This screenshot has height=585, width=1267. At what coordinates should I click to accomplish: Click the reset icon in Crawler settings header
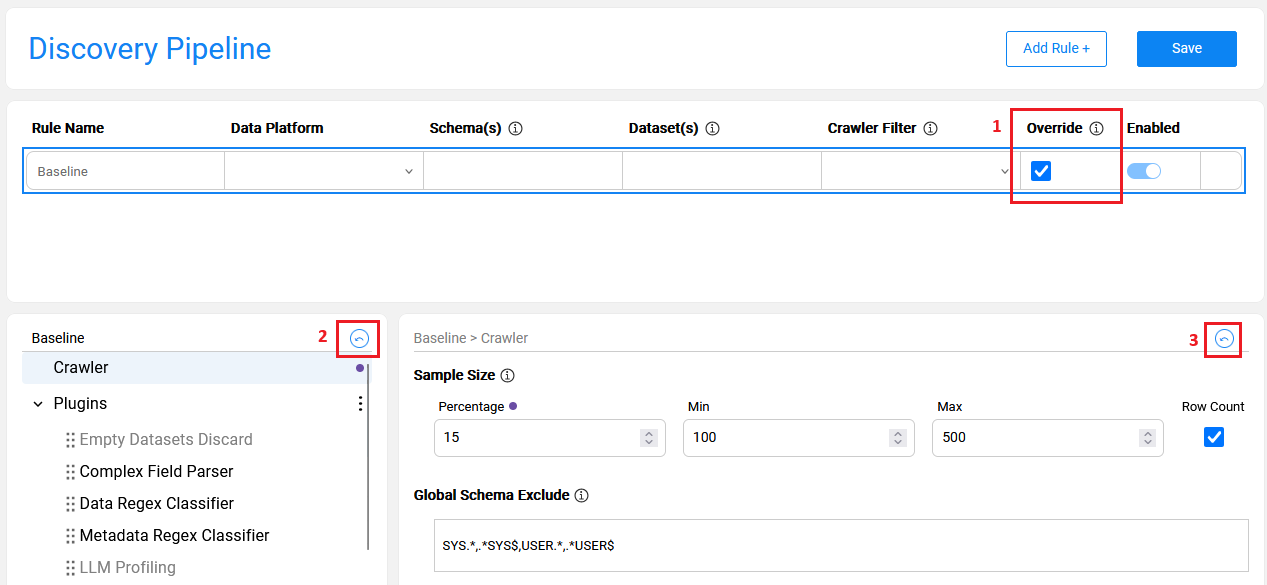[x=1224, y=339]
